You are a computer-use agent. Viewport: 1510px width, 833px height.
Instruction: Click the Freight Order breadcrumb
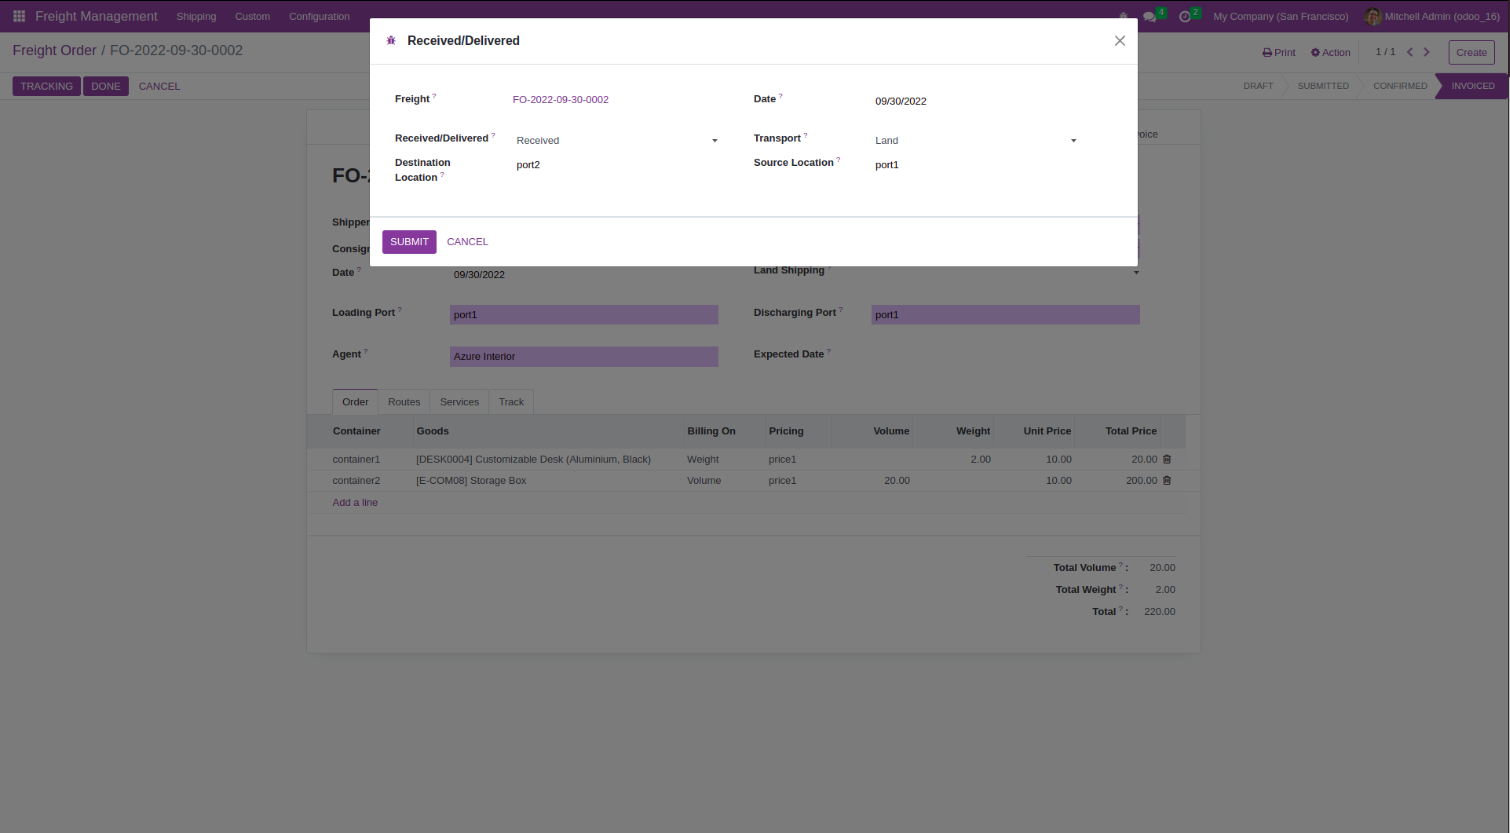[54, 50]
